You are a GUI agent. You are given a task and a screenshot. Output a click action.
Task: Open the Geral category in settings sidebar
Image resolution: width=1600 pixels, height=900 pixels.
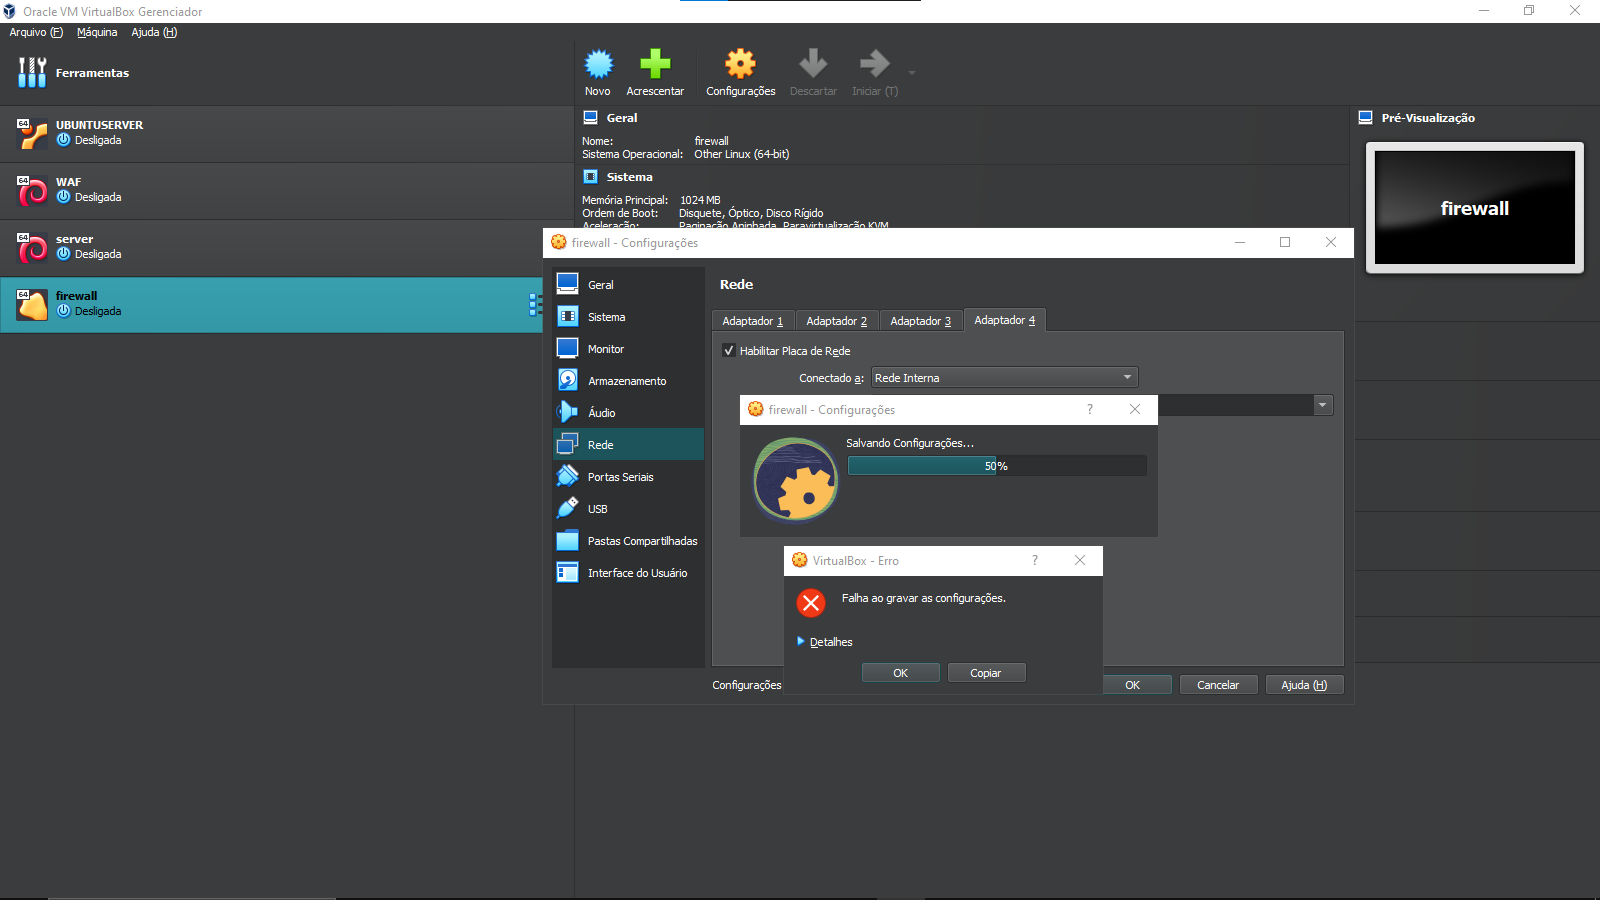(628, 285)
